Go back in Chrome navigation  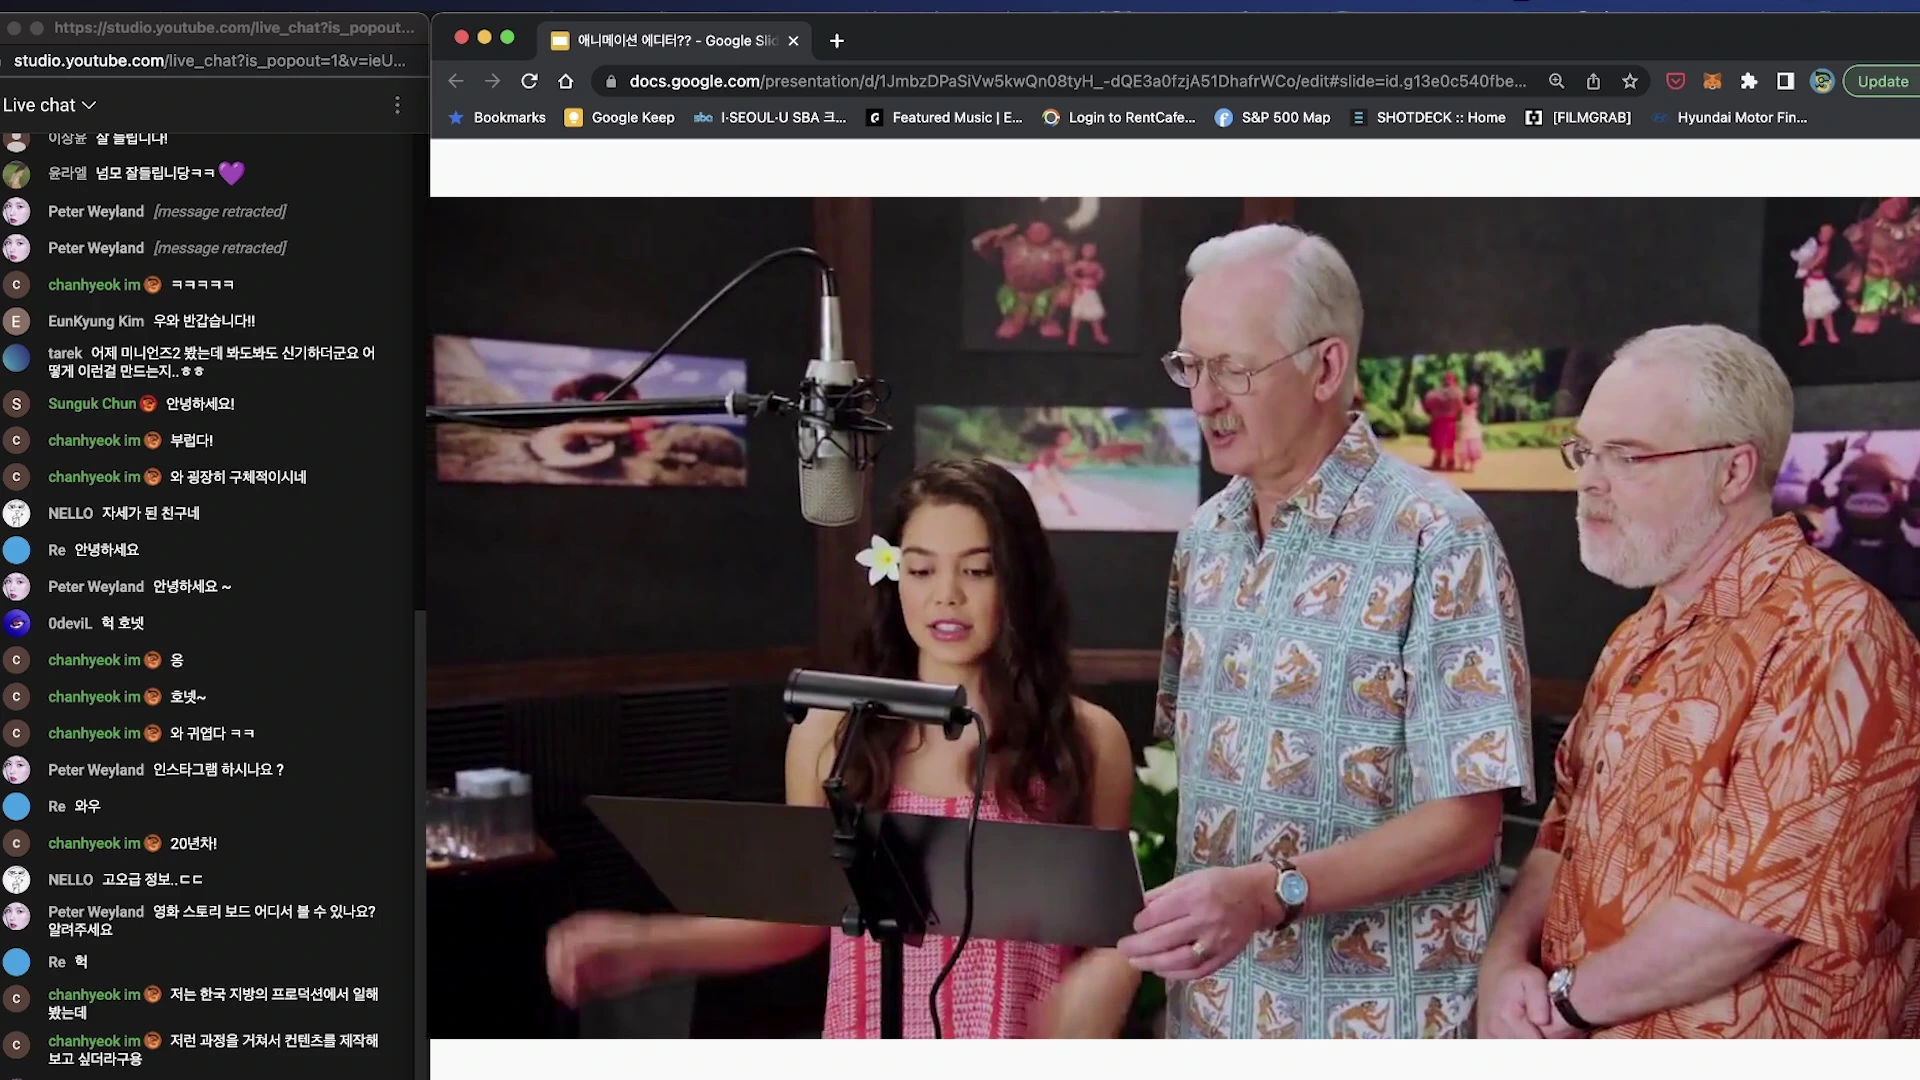click(456, 81)
